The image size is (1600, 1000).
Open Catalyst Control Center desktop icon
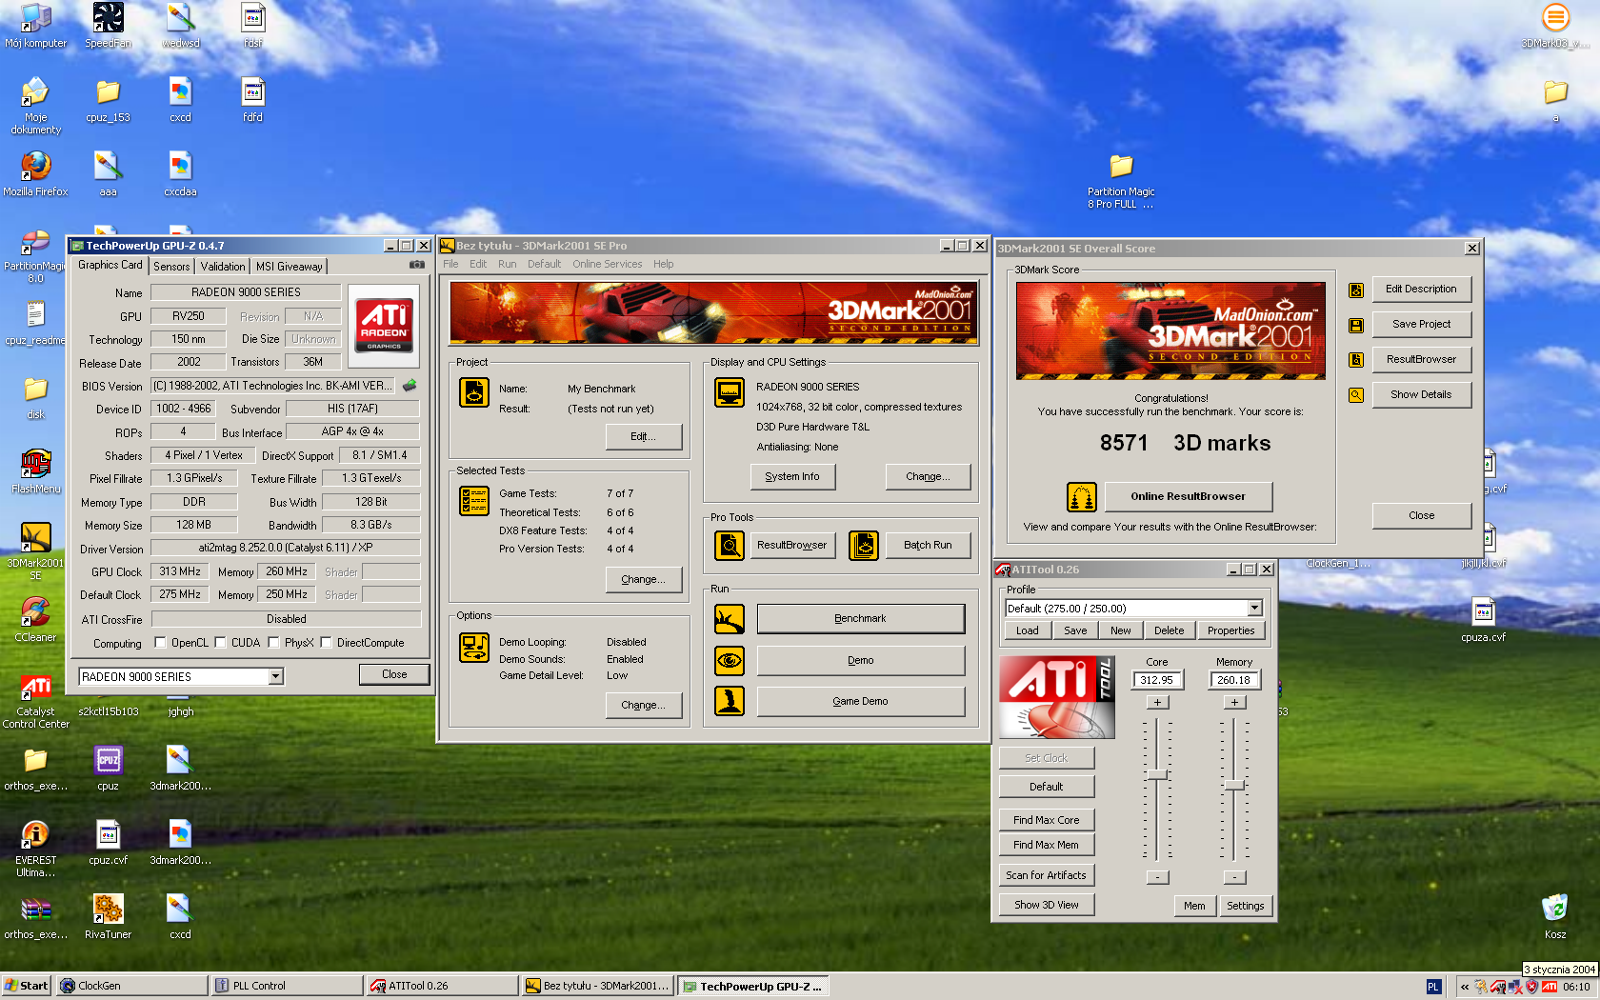[x=36, y=700]
